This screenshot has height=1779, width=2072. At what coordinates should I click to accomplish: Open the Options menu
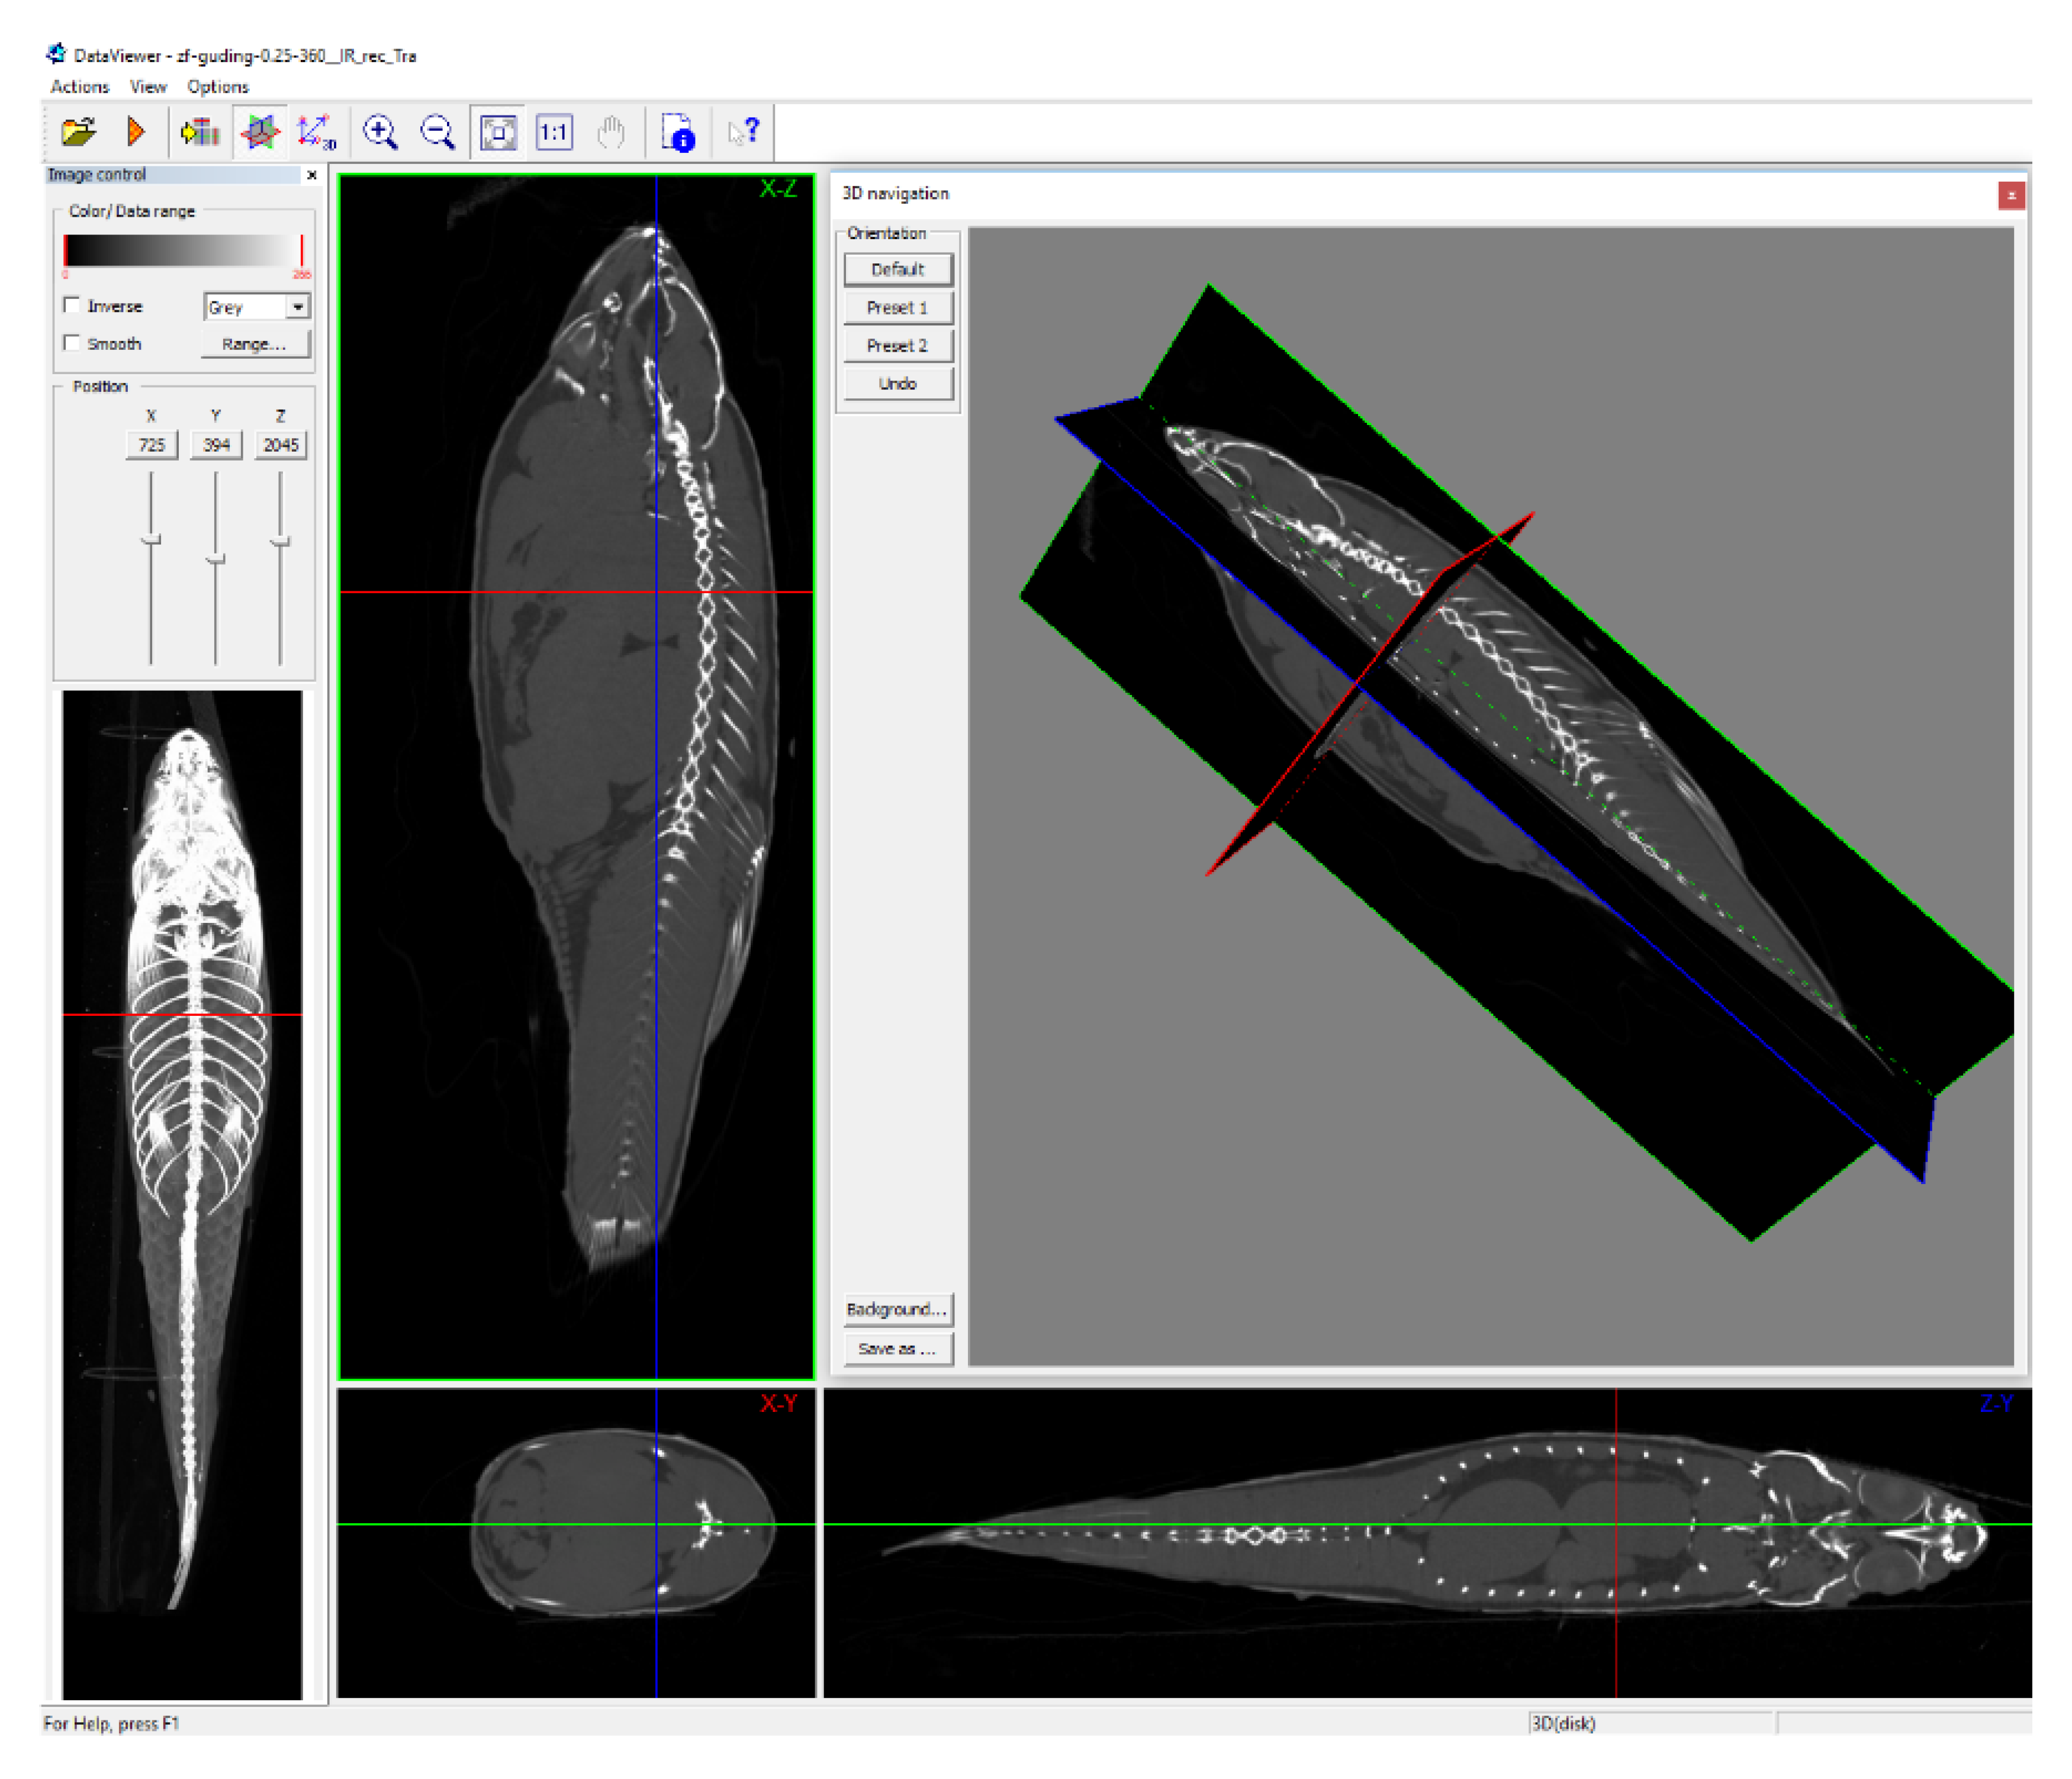[x=217, y=87]
